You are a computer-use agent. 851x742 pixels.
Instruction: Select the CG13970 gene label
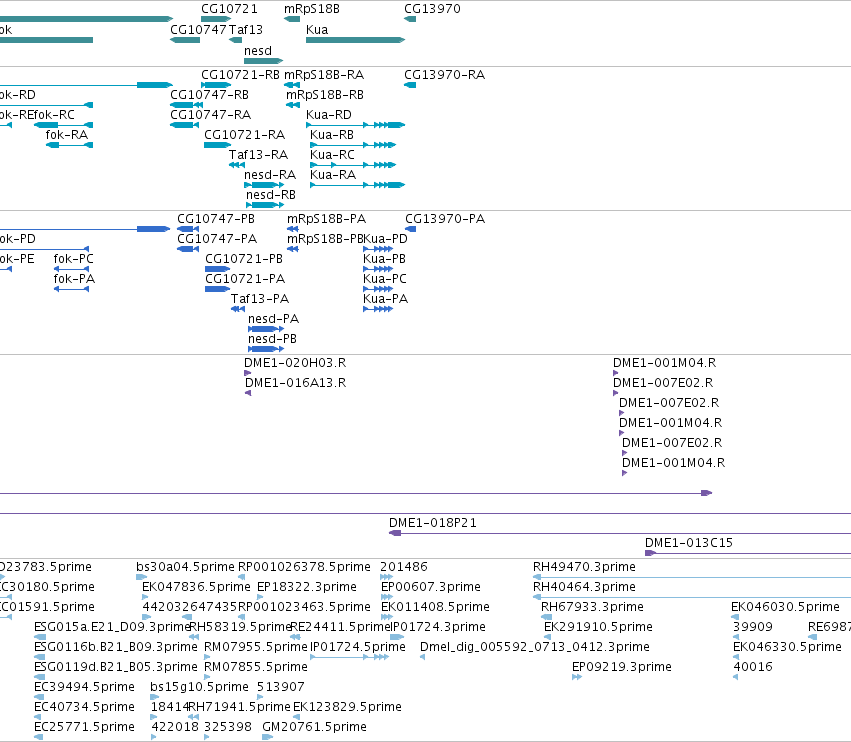(432, 9)
